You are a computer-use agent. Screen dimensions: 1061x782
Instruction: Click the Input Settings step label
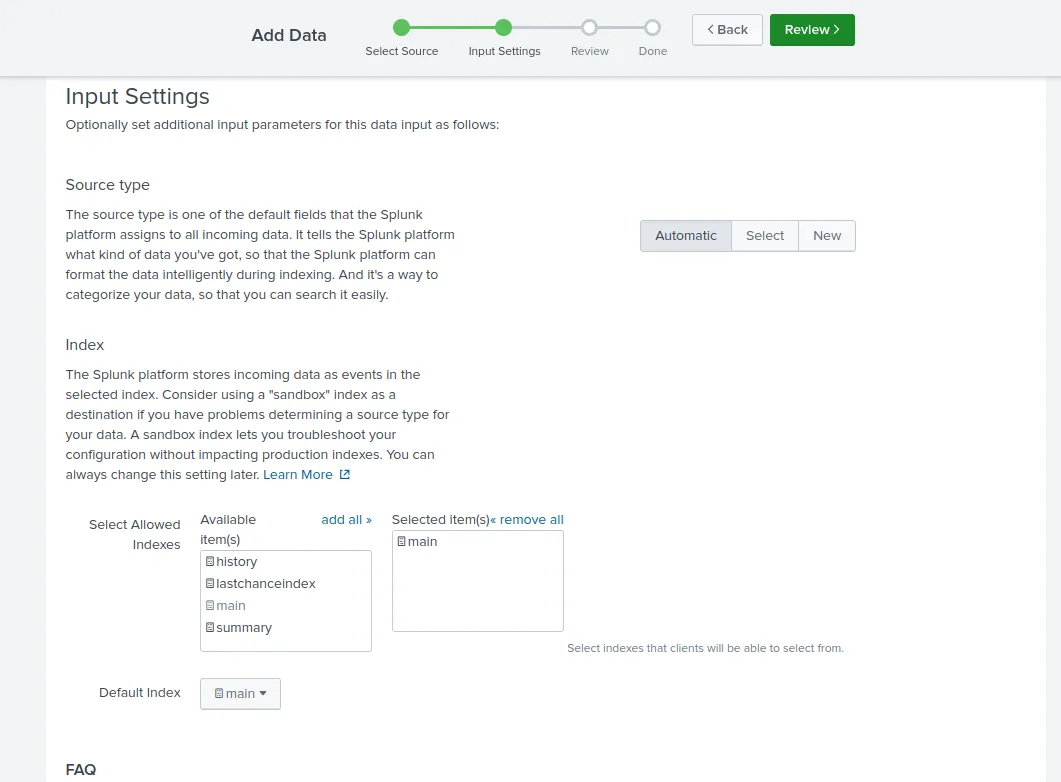[505, 51]
